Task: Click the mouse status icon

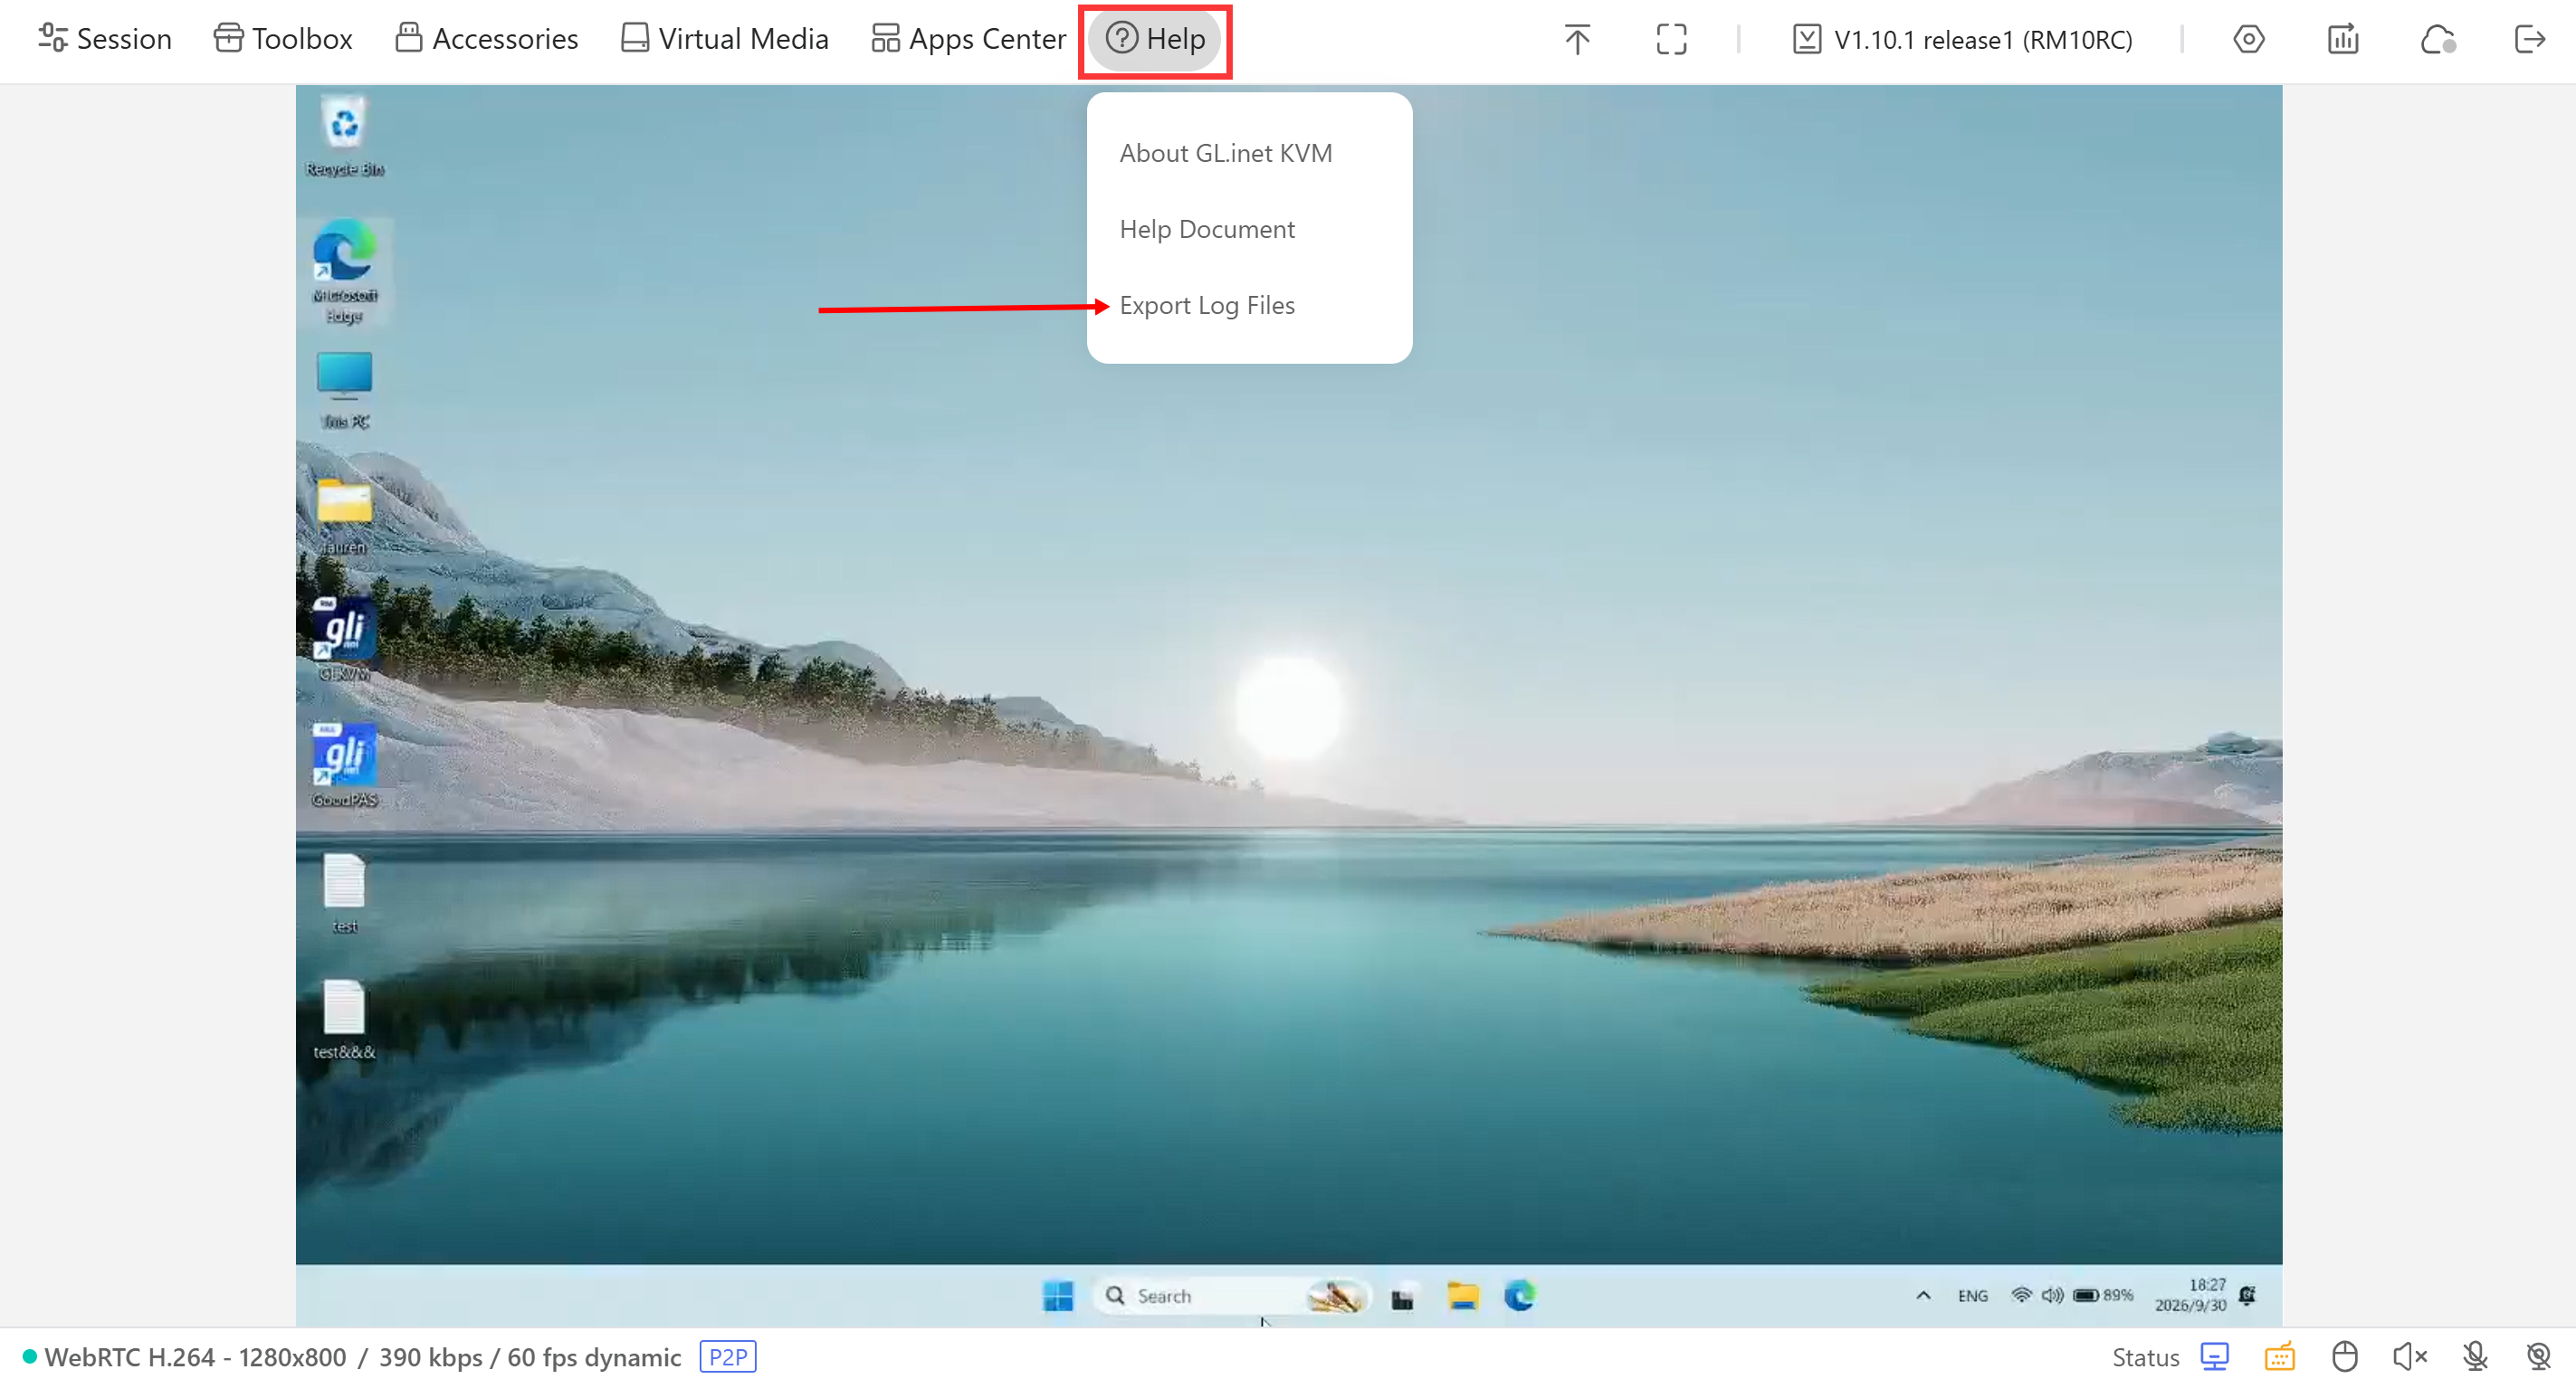Action: pos(2345,1357)
